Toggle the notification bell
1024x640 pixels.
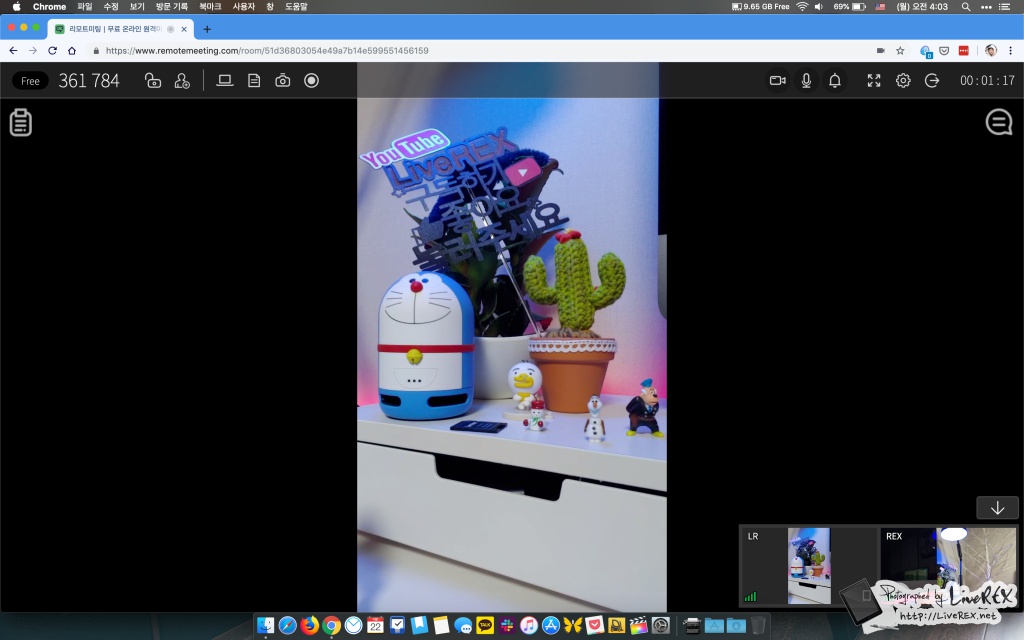point(835,80)
